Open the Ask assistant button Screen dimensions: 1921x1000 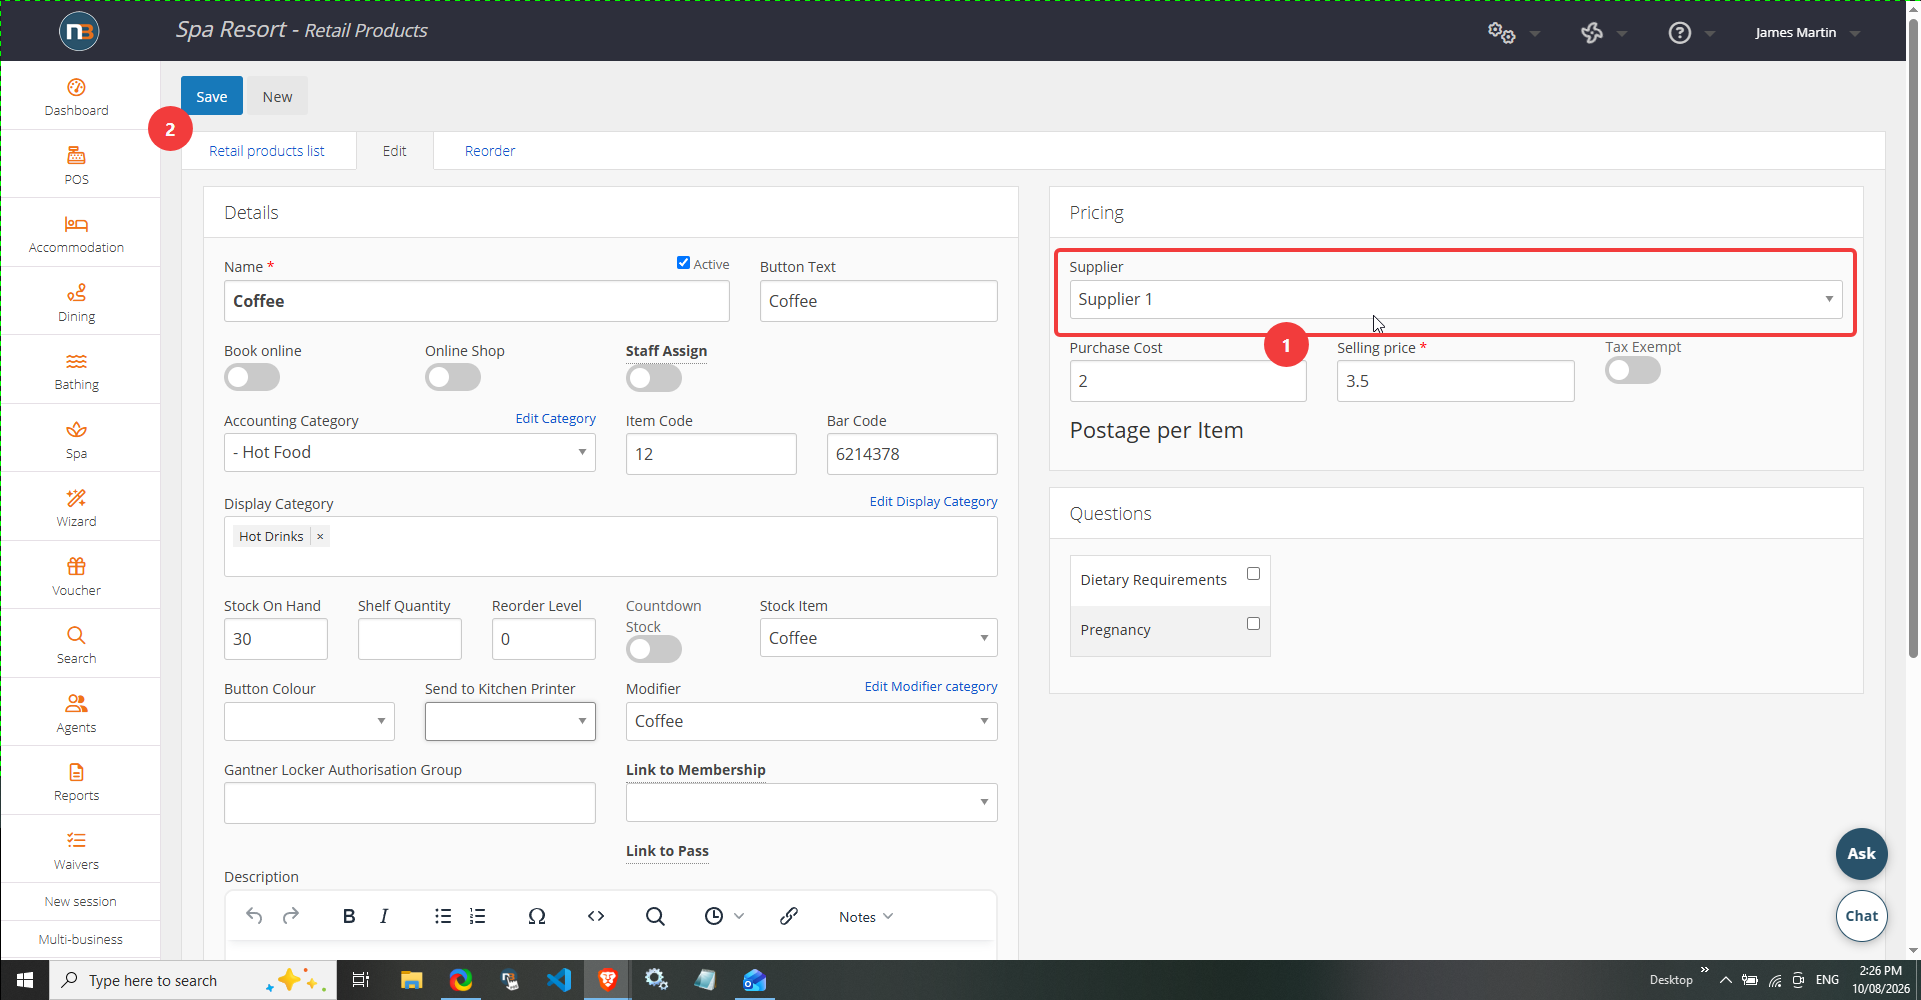pyautogui.click(x=1862, y=854)
